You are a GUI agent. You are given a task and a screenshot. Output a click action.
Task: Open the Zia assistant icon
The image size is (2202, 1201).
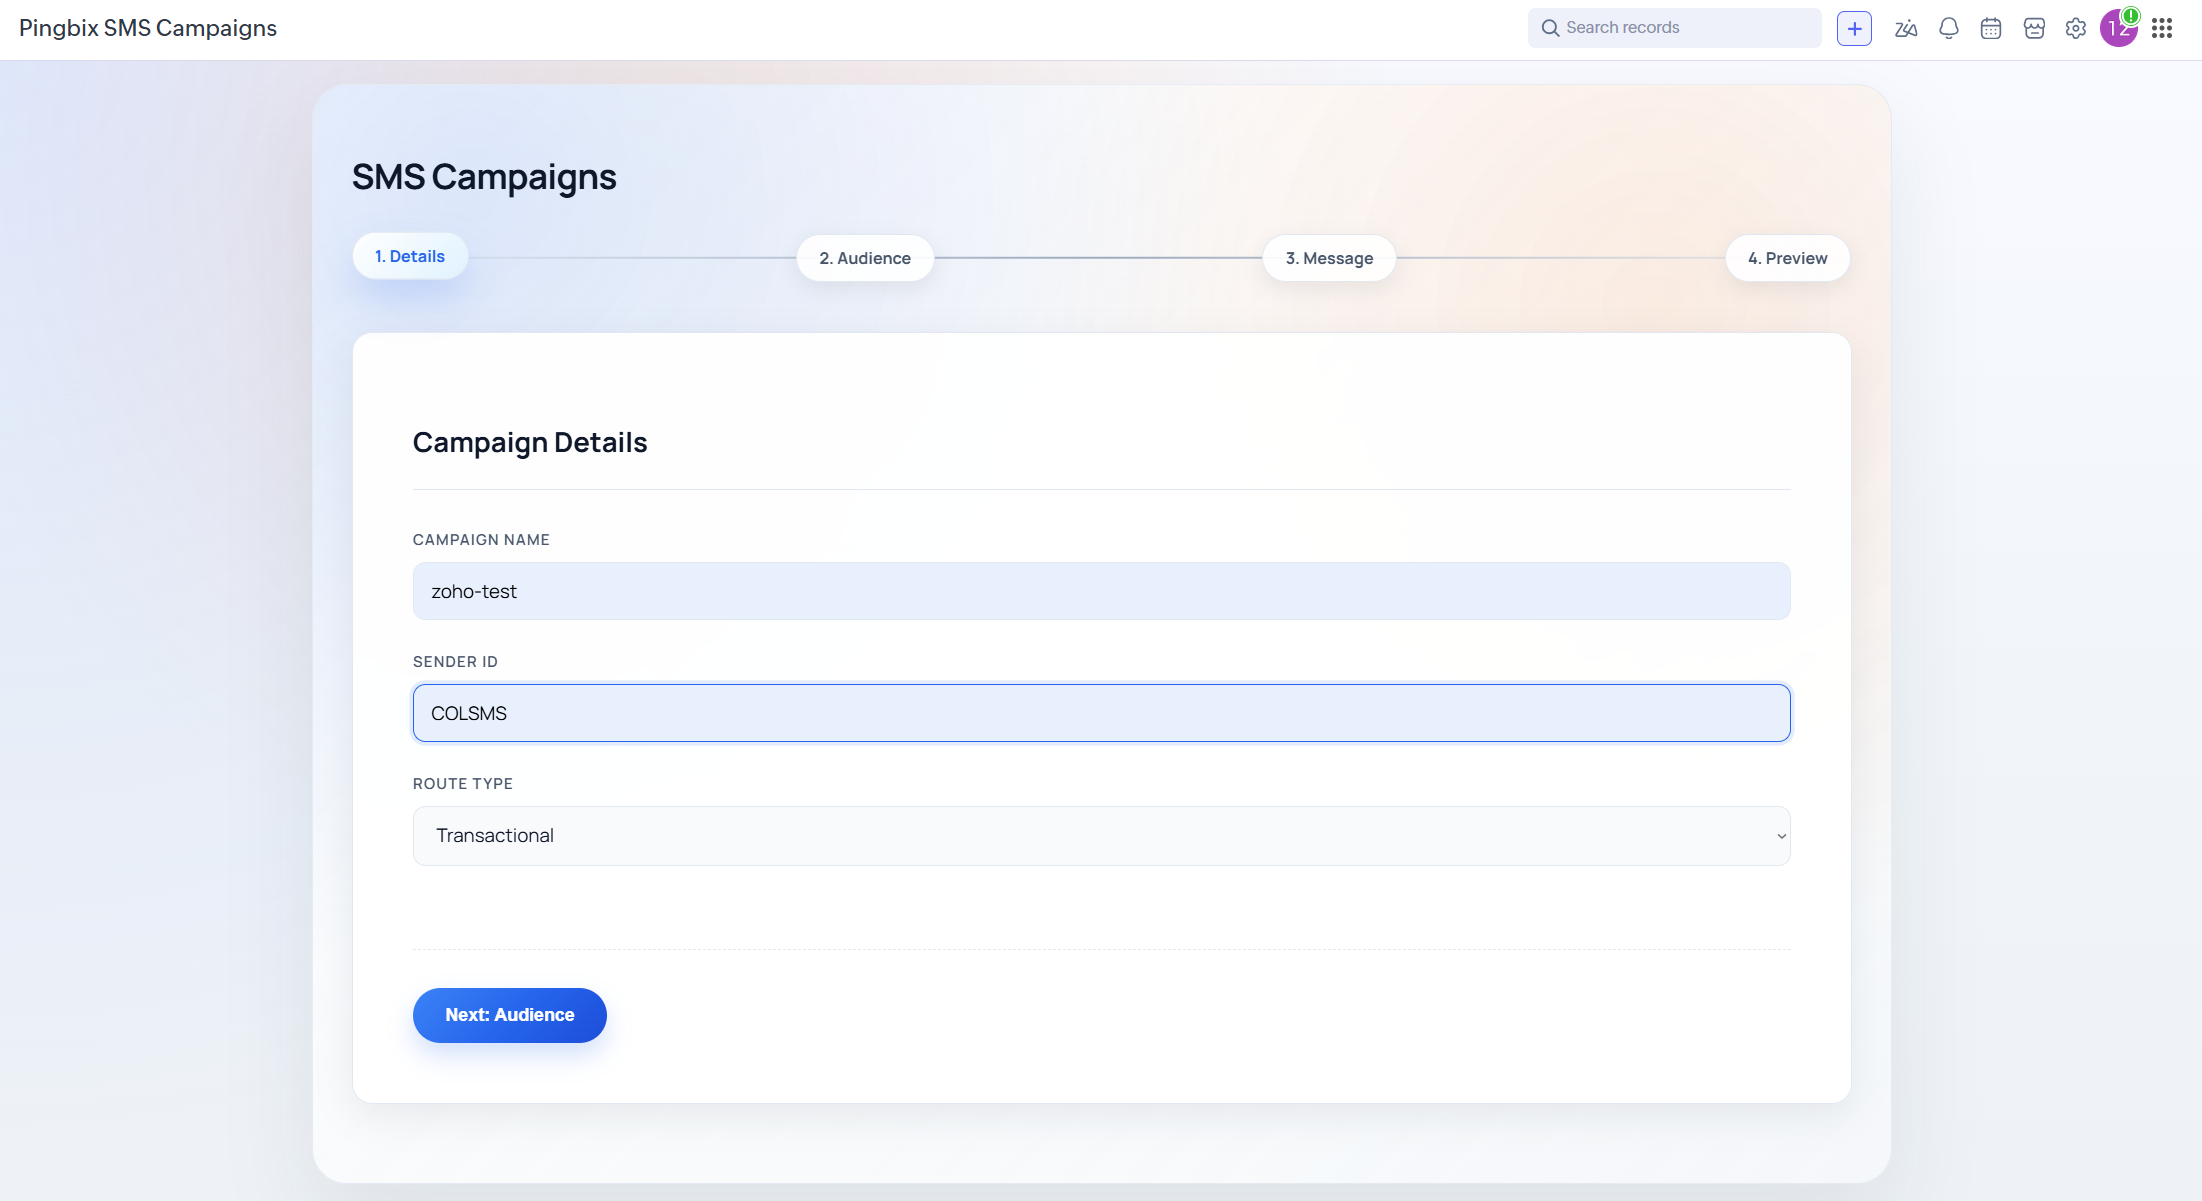(x=1906, y=28)
